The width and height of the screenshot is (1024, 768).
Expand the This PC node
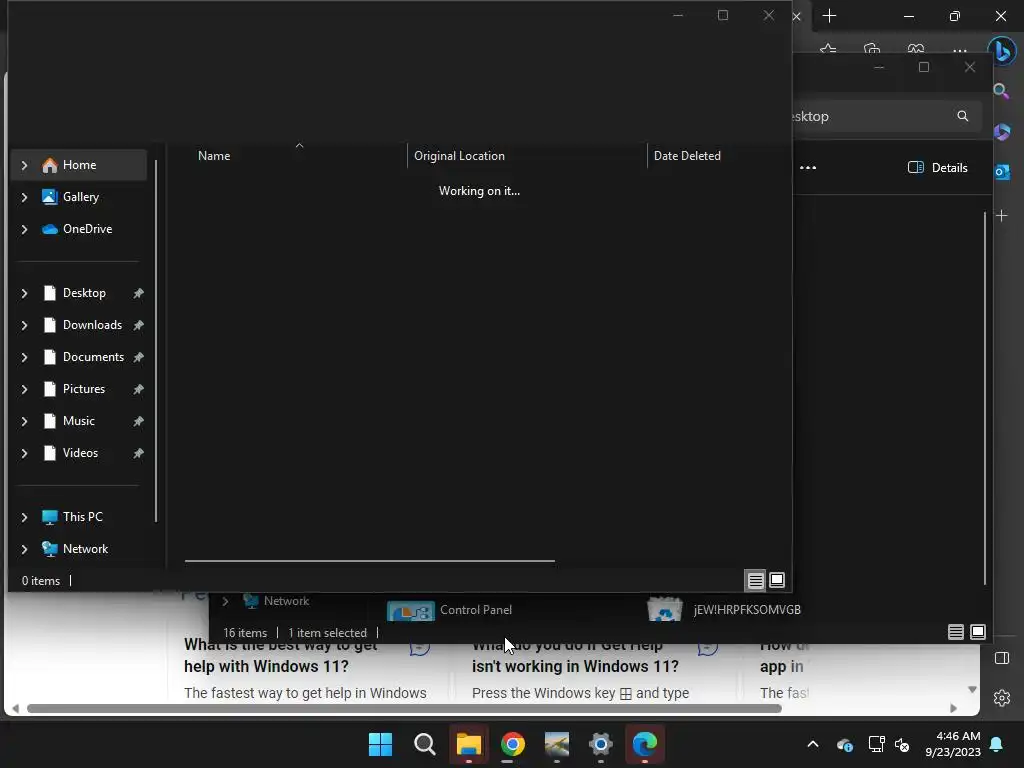[24, 517]
